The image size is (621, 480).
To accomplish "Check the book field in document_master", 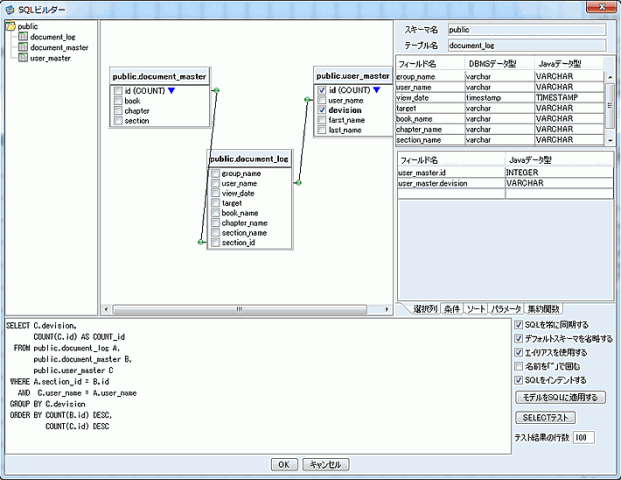I will click(117, 101).
